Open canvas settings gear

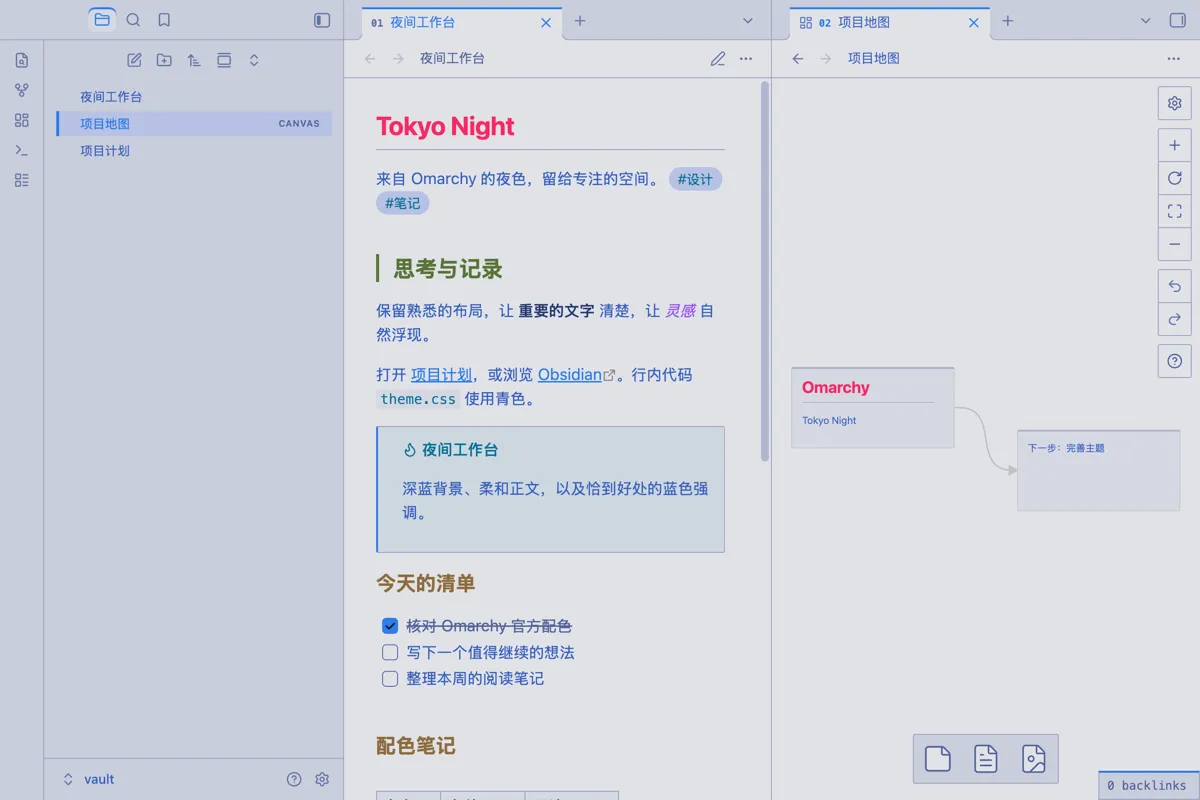(x=1175, y=103)
